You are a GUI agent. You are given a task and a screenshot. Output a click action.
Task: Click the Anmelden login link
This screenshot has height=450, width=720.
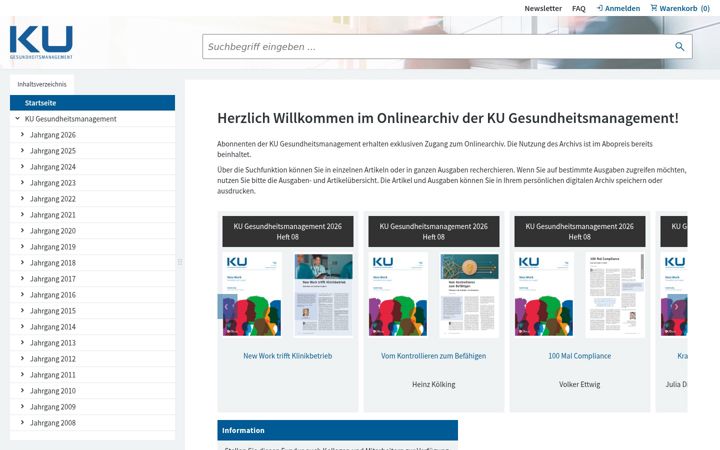(618, 8)
